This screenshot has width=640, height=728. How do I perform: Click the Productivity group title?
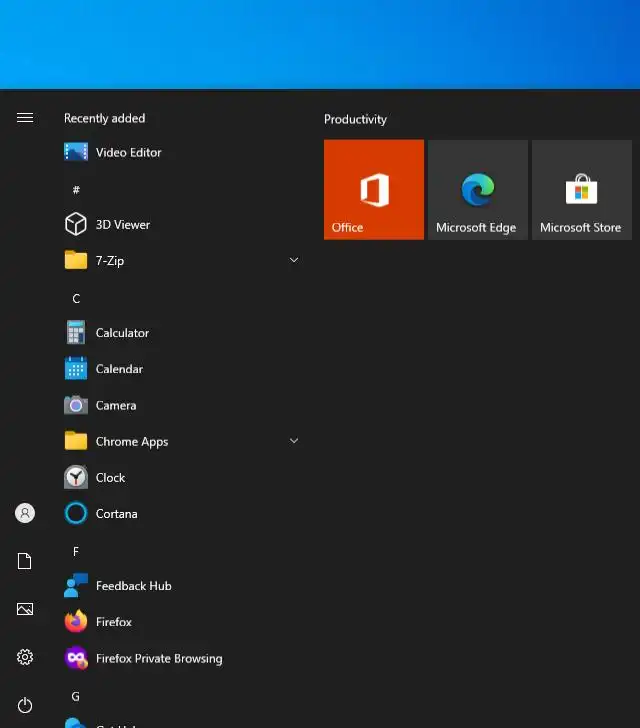[355, 119]
